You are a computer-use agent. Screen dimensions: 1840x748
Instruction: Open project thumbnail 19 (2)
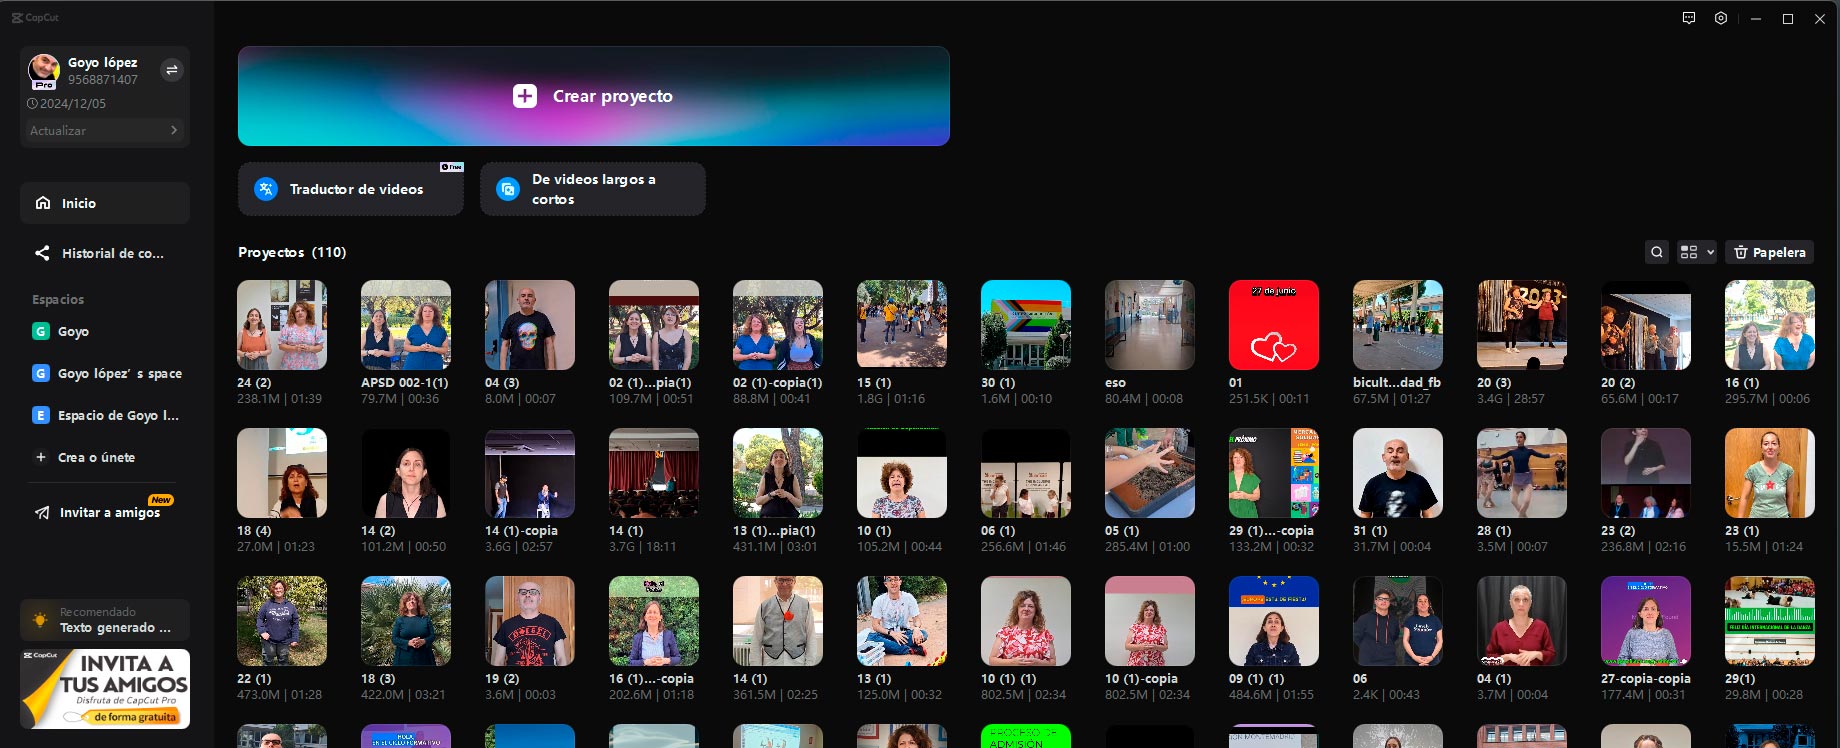[530, 621]
